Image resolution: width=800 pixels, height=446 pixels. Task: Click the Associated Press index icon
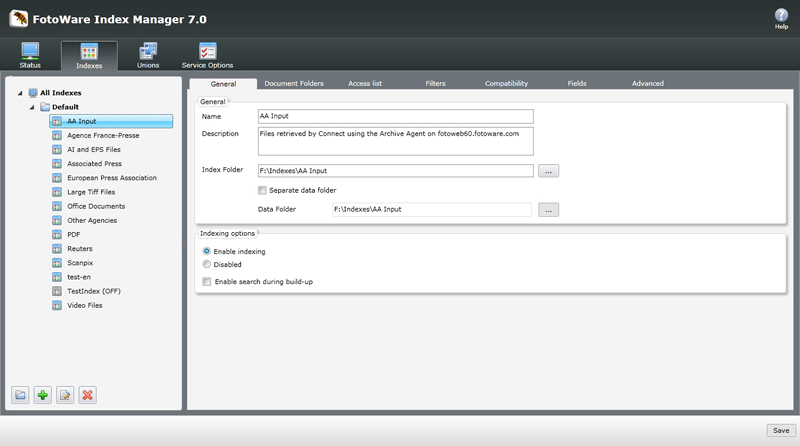point(57,164)
